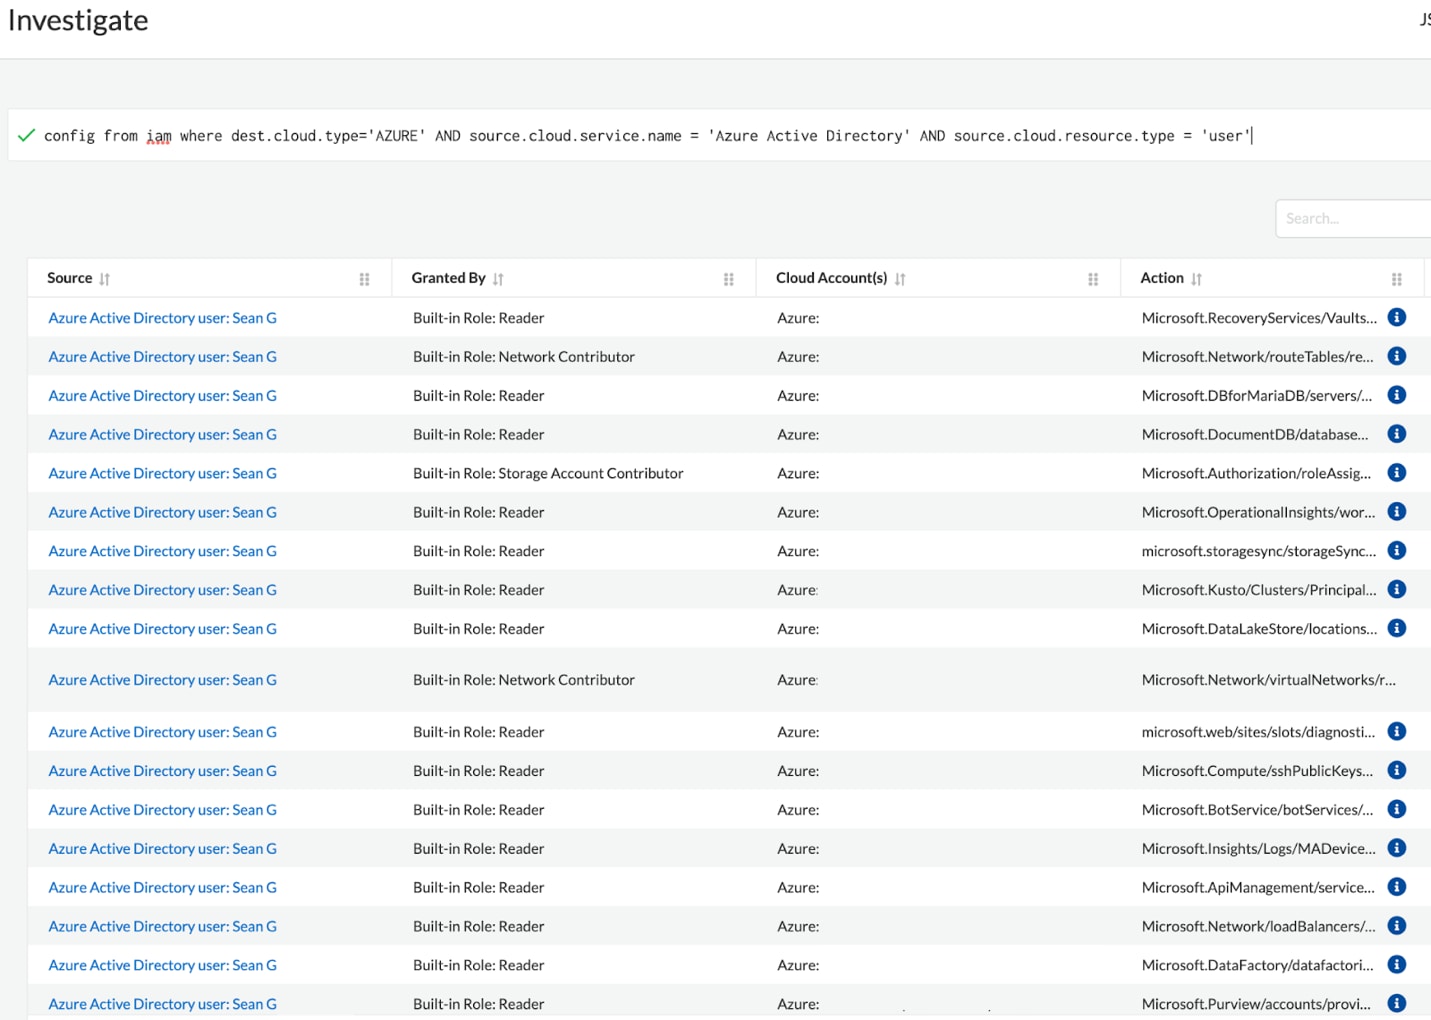
Task: Open info icon for microsoft.web/sites/slots/diagnosti action
Action: point(1397,732)
